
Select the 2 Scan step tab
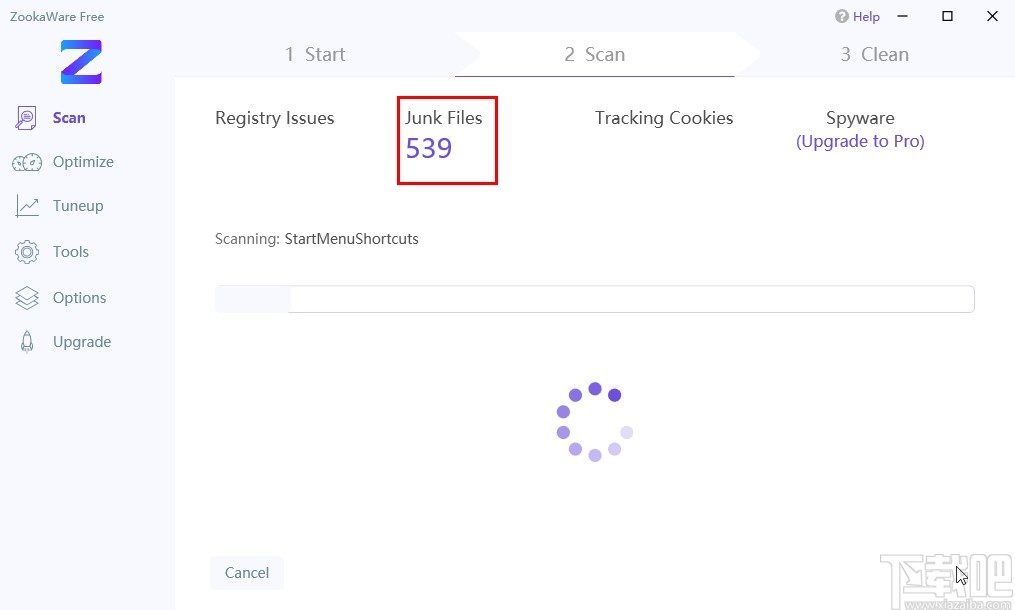[x=594, y=55]
